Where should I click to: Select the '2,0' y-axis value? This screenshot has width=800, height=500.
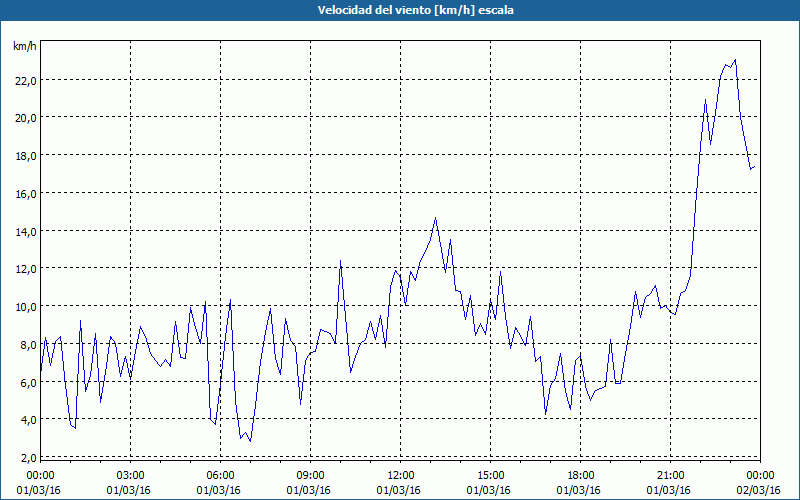(x=30, y=458)
